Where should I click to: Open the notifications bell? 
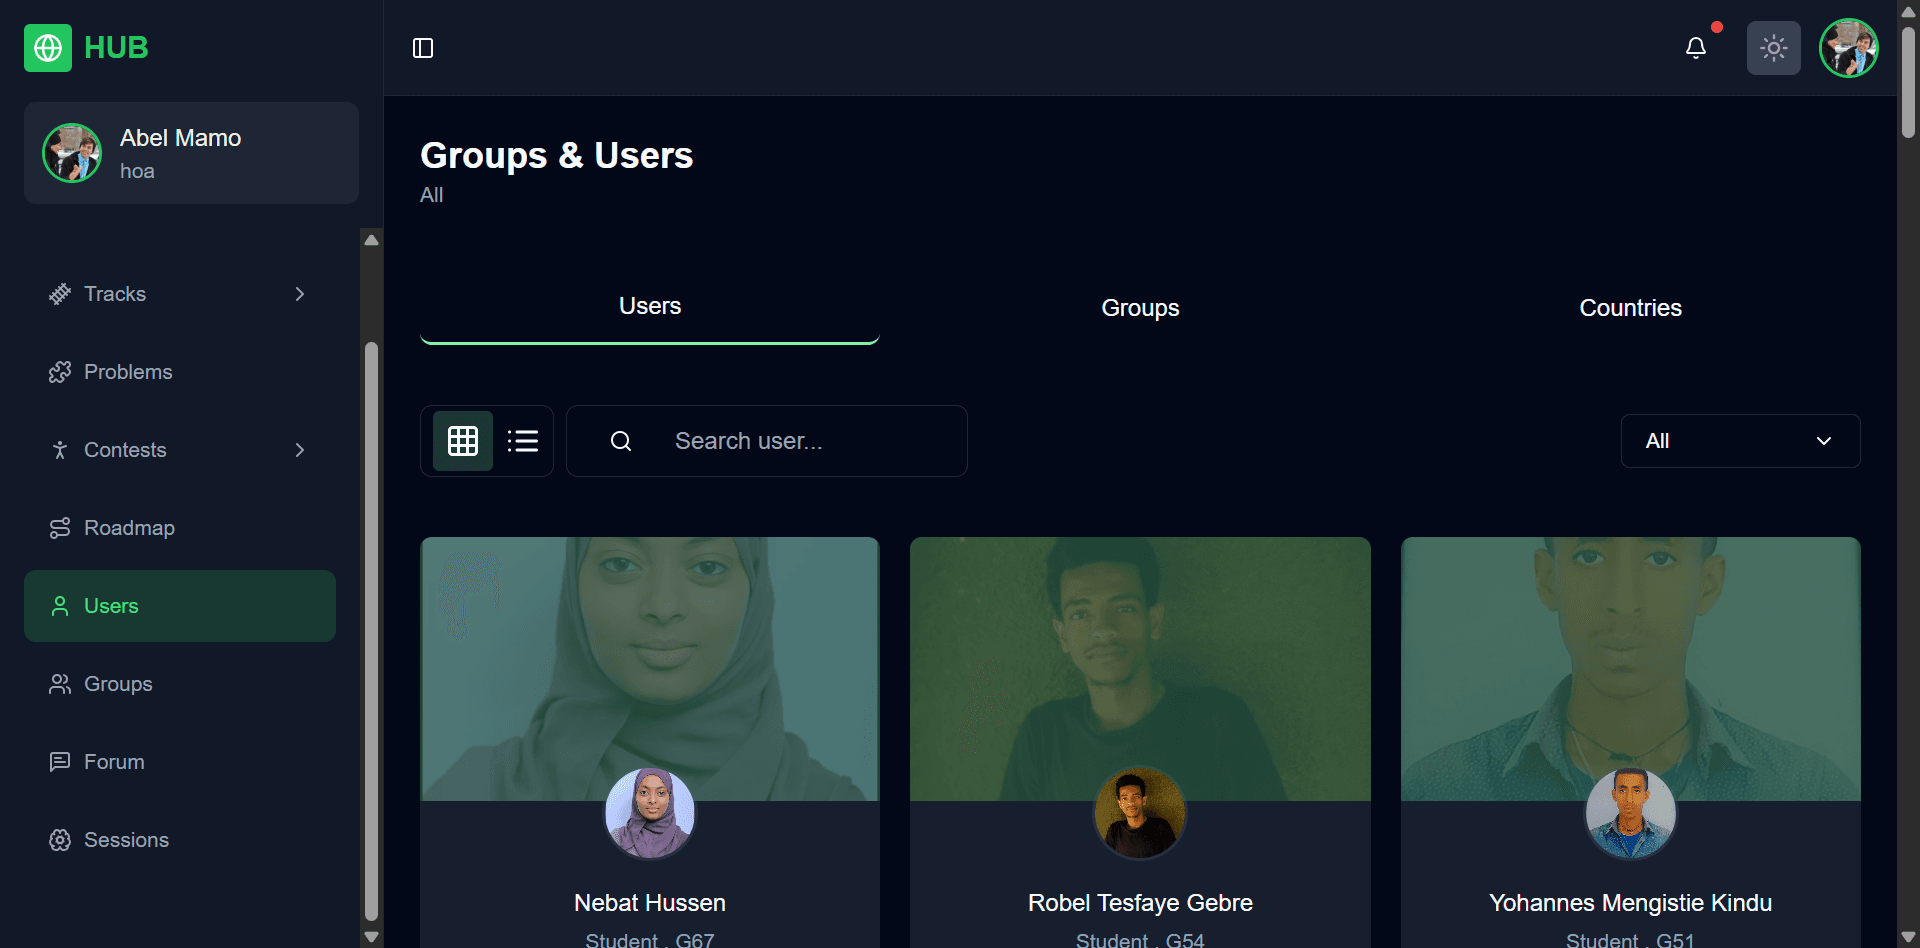1696,48
